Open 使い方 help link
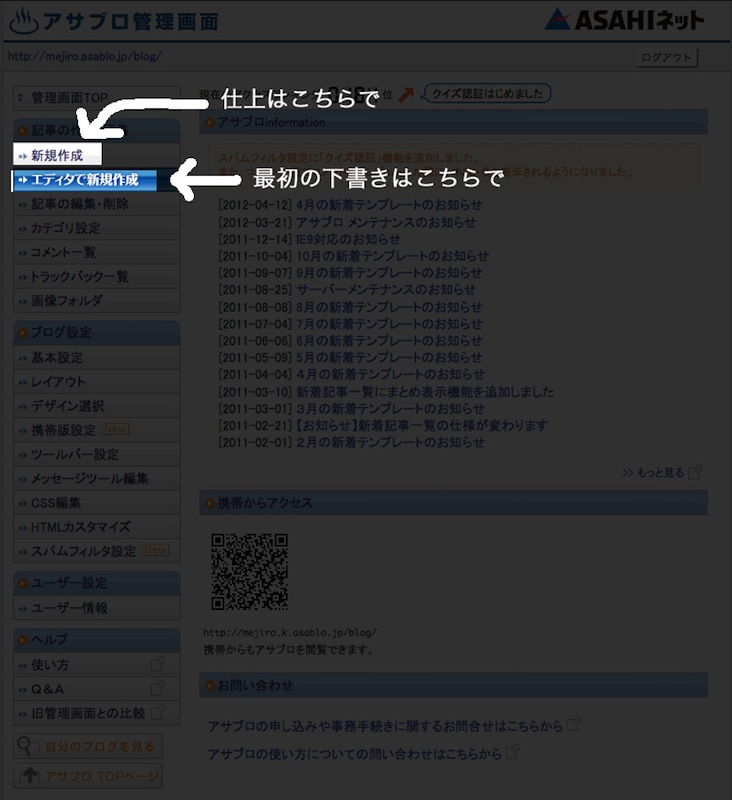This screenshot has width=732, height=800. click(97, 665)
